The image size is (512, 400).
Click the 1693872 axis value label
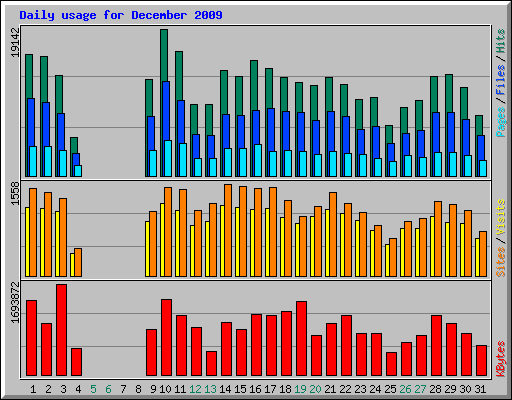pyautogui.click(x=15, y=303)
